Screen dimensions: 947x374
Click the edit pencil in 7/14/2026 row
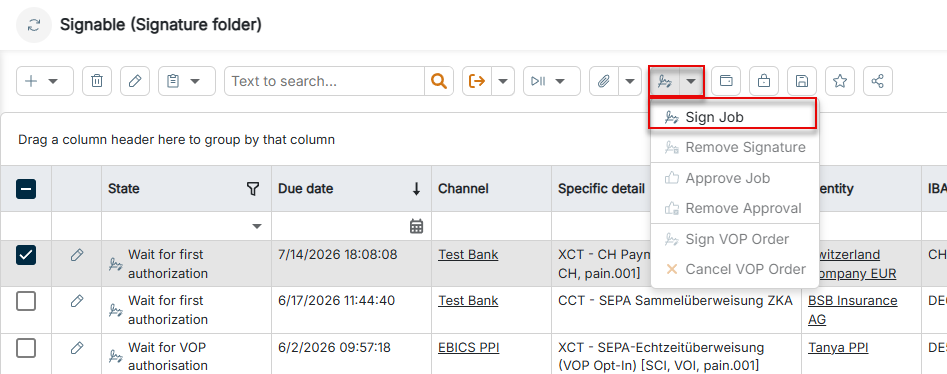[77, 255]
